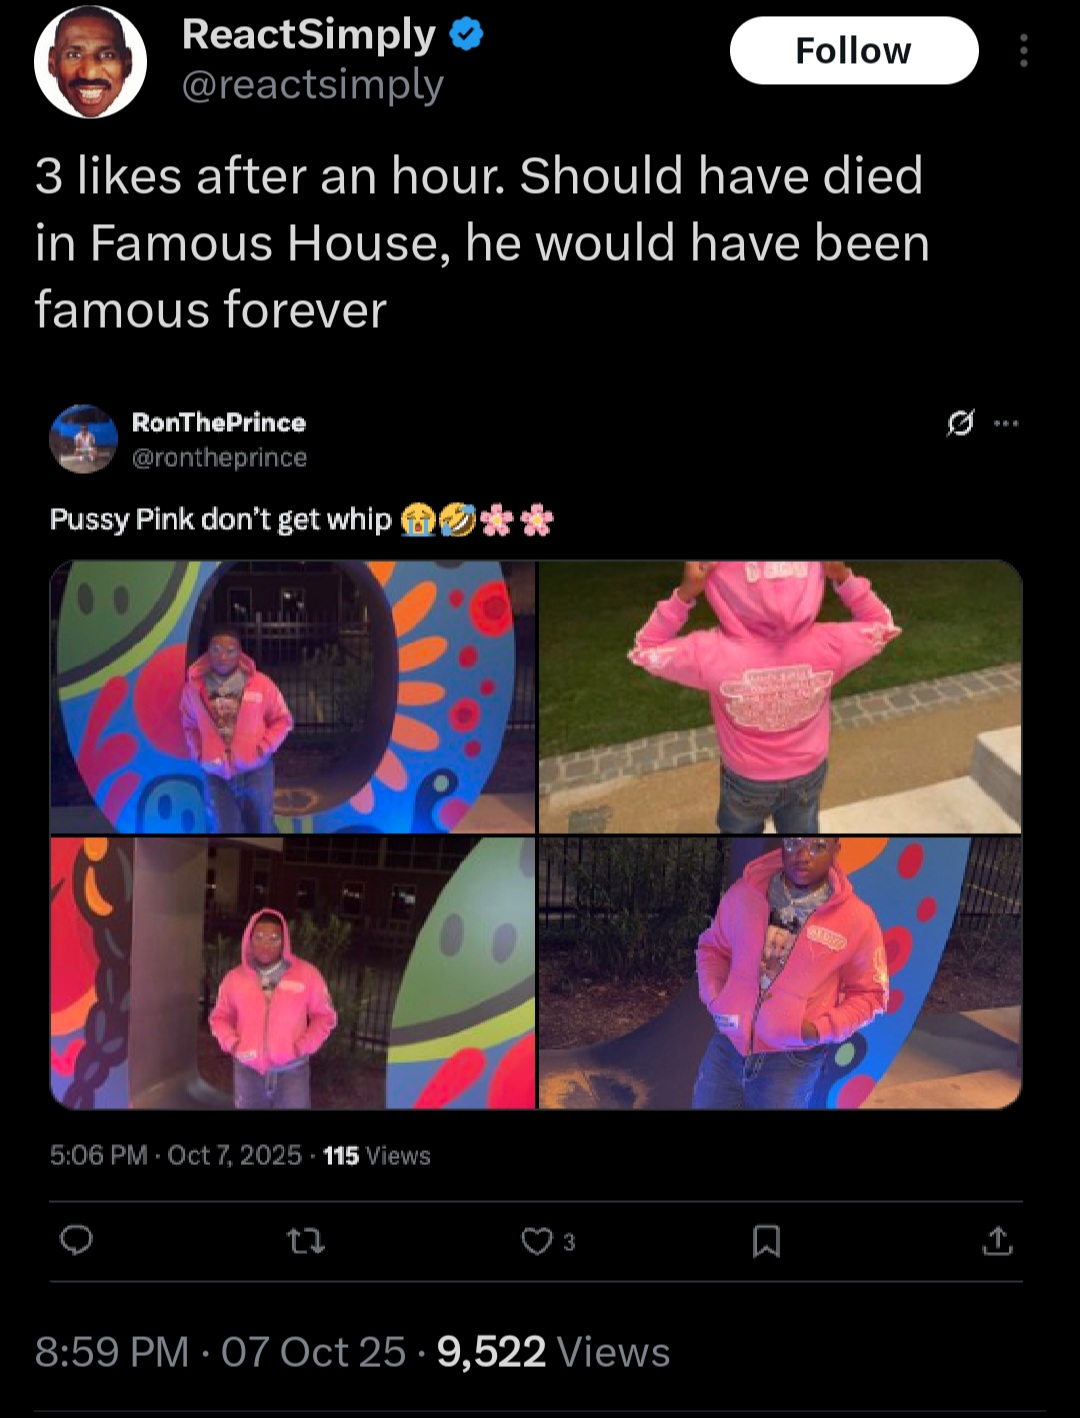
Task: Click the Follow button
Action: pyautogui.click(x=854, y=51)
